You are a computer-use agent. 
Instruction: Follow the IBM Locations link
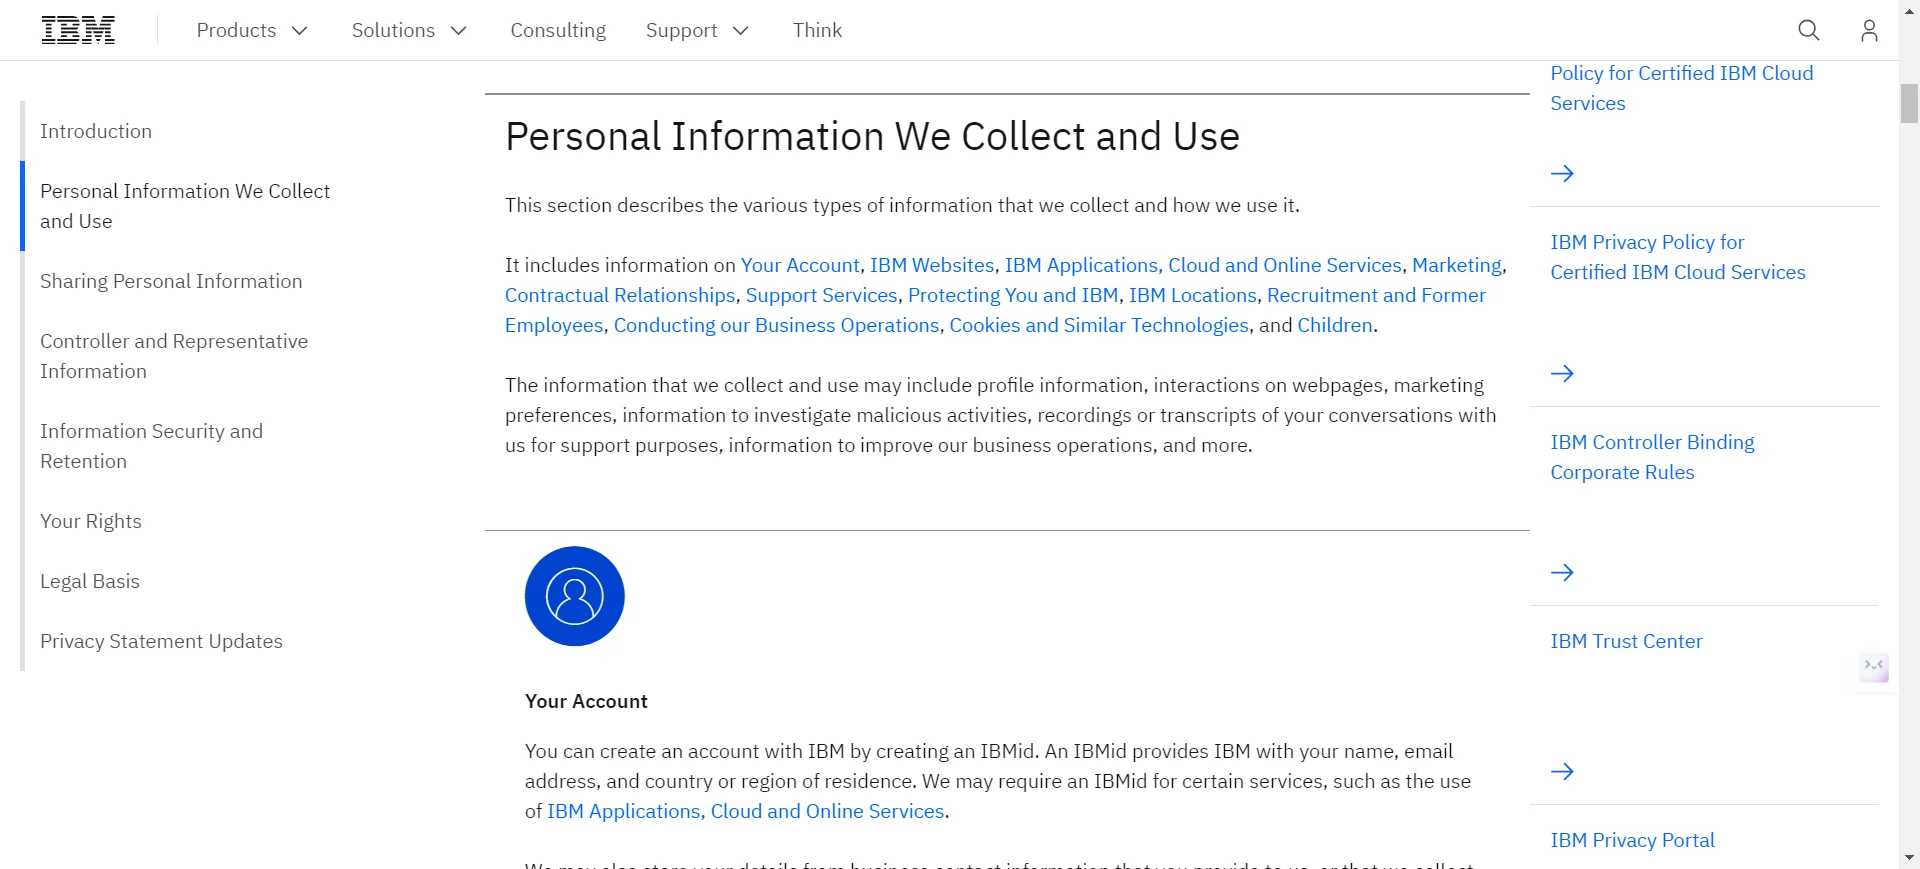[x=1193, y=295]
